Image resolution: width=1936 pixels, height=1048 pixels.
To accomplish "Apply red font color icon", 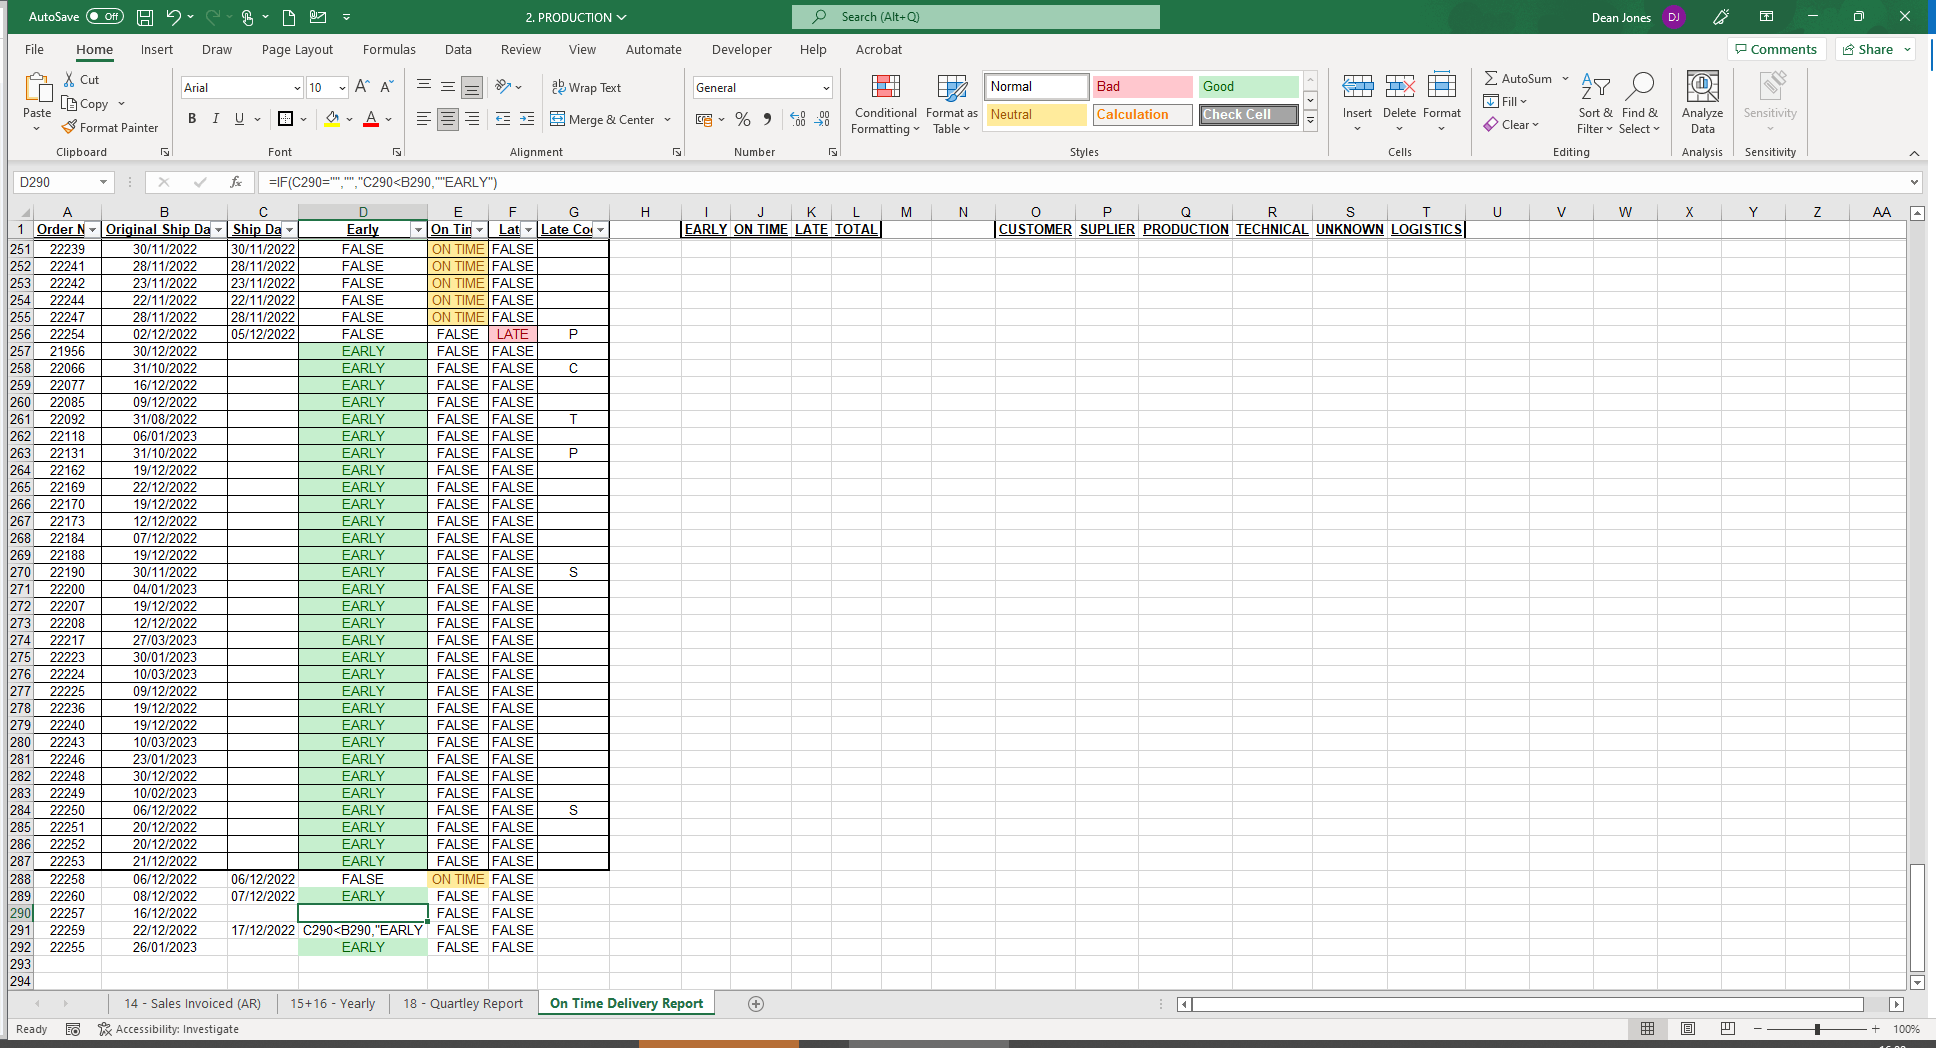I will [371, 119].
